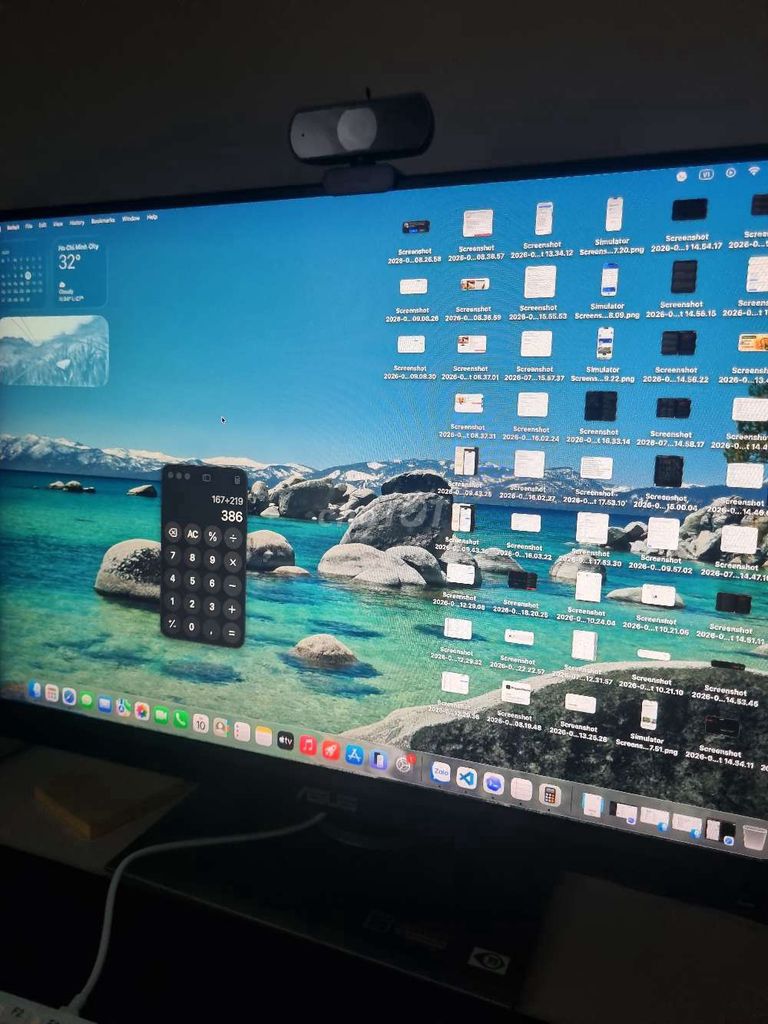768x1024 pixels.
Task: Open the Ho Chi Minh City weather widget
Action: 79,273
